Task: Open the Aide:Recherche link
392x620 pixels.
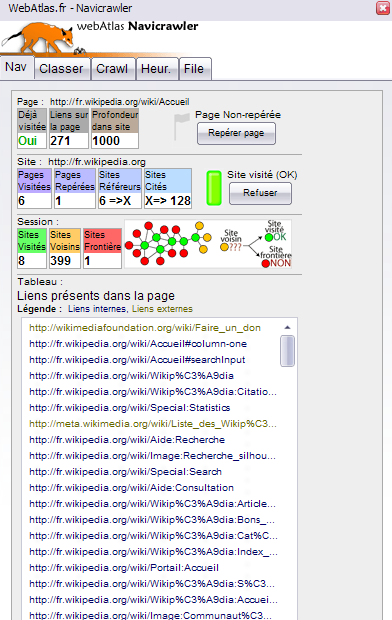Action: (x=127, y=440)
